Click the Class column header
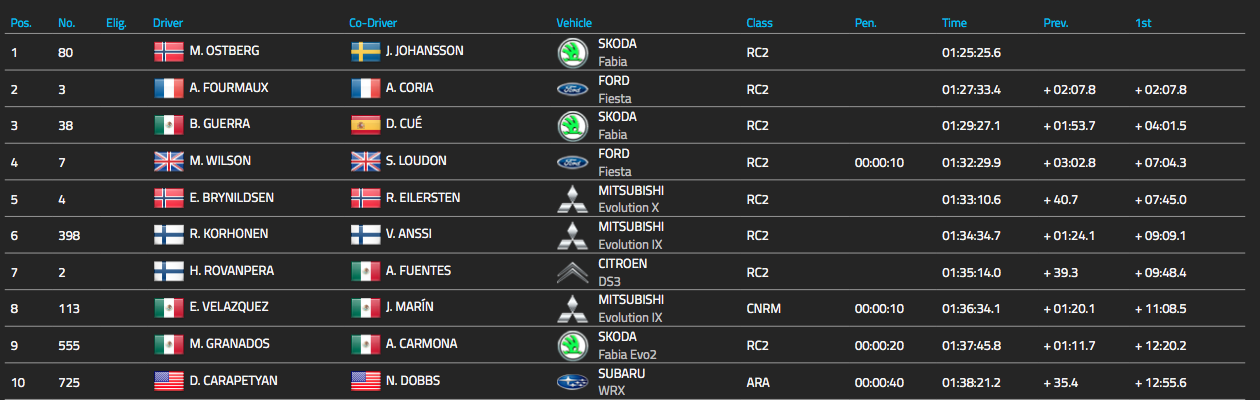The width and height of the screenshot is (1260, 400). click(759, 22)
